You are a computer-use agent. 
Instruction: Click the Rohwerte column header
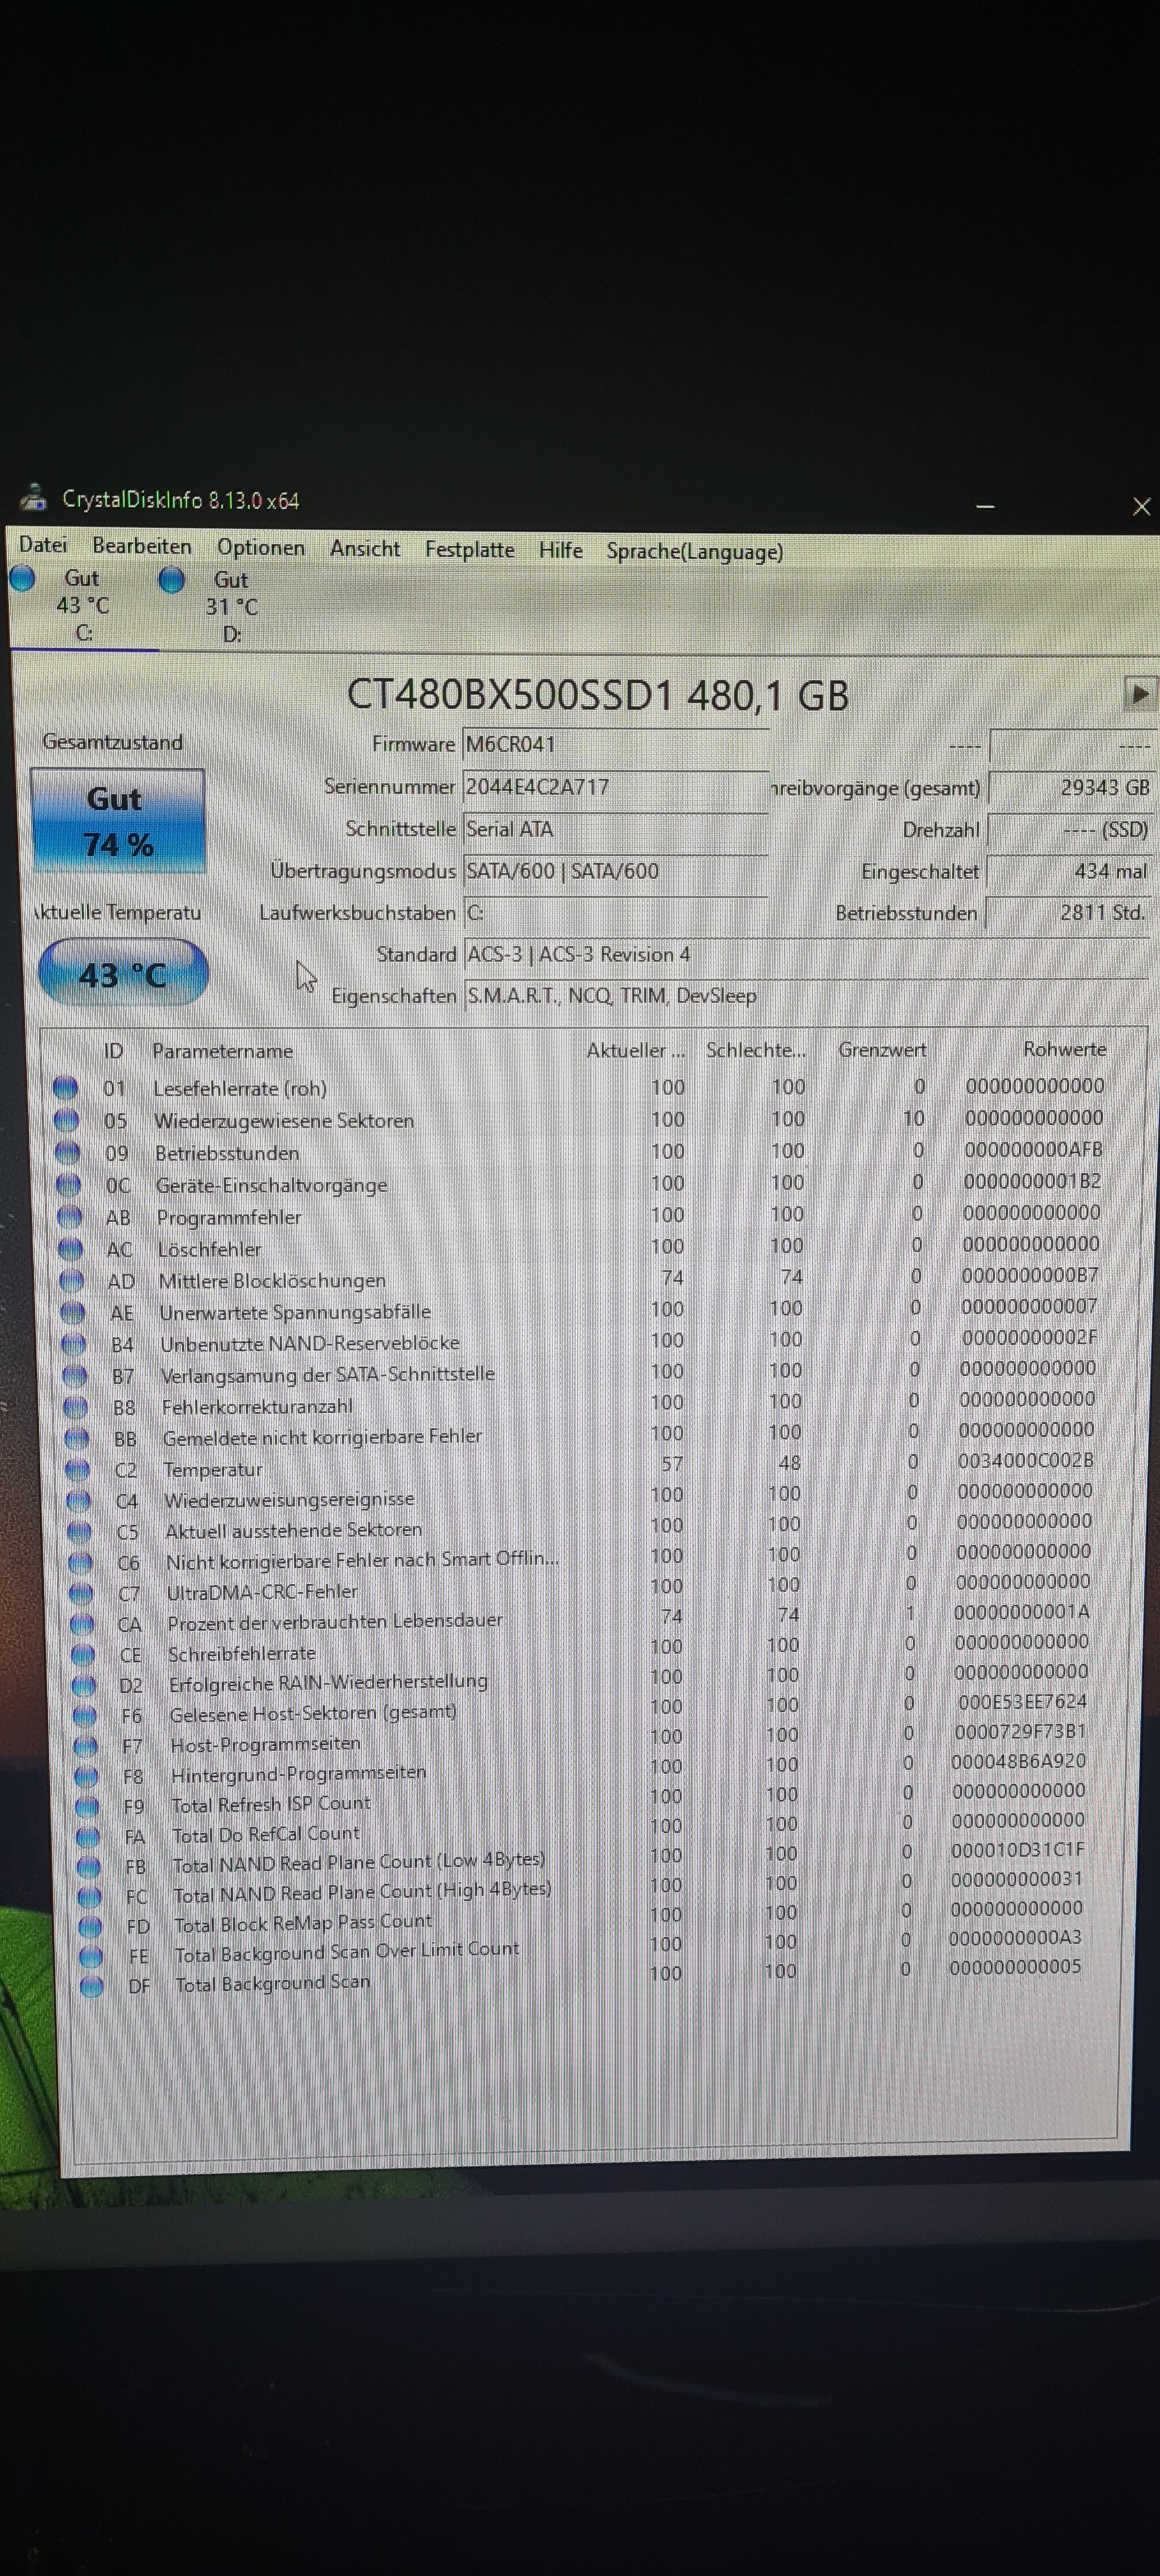click(1064, 1049)
